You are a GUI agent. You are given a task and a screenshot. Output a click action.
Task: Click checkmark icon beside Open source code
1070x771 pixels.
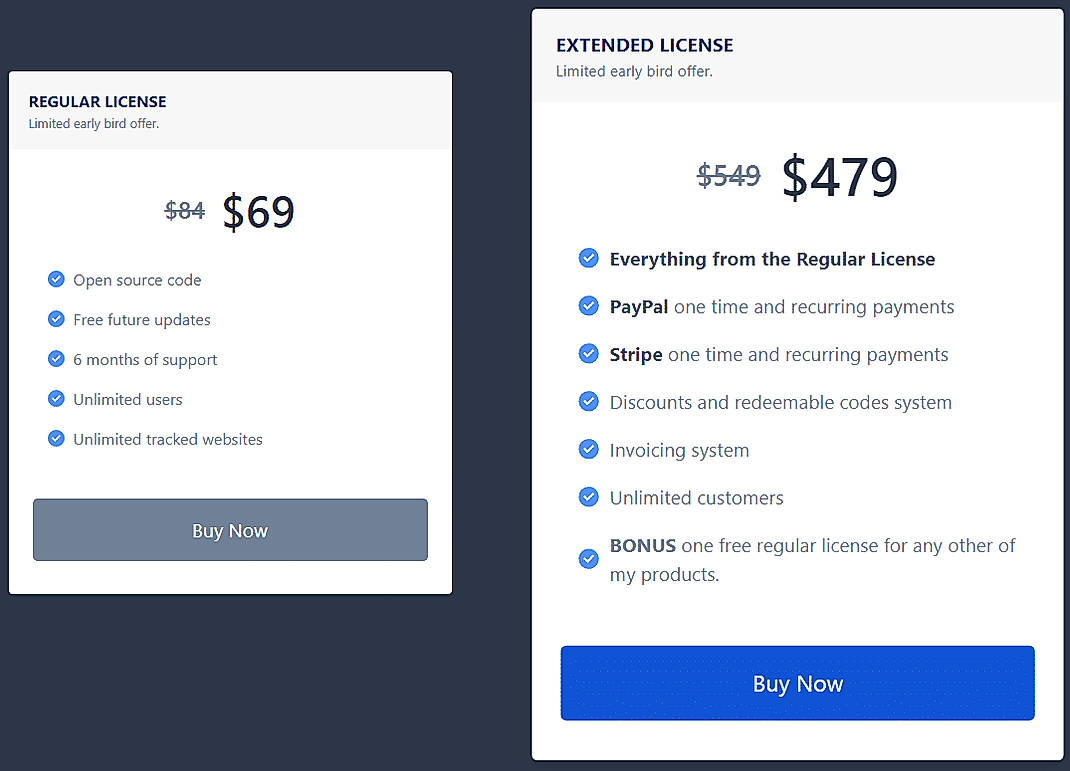(x=56, y=279)
